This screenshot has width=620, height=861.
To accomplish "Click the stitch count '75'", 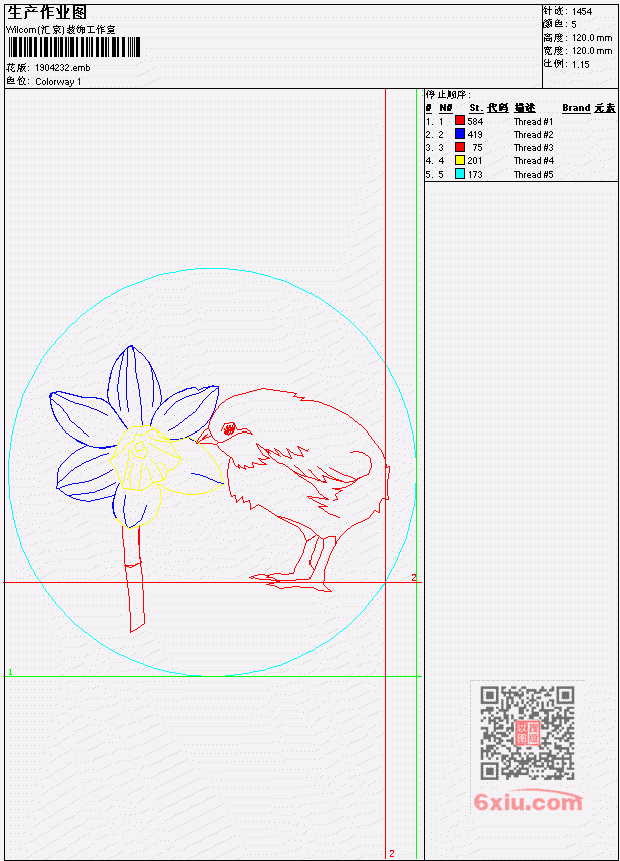I will coord(477,148).
